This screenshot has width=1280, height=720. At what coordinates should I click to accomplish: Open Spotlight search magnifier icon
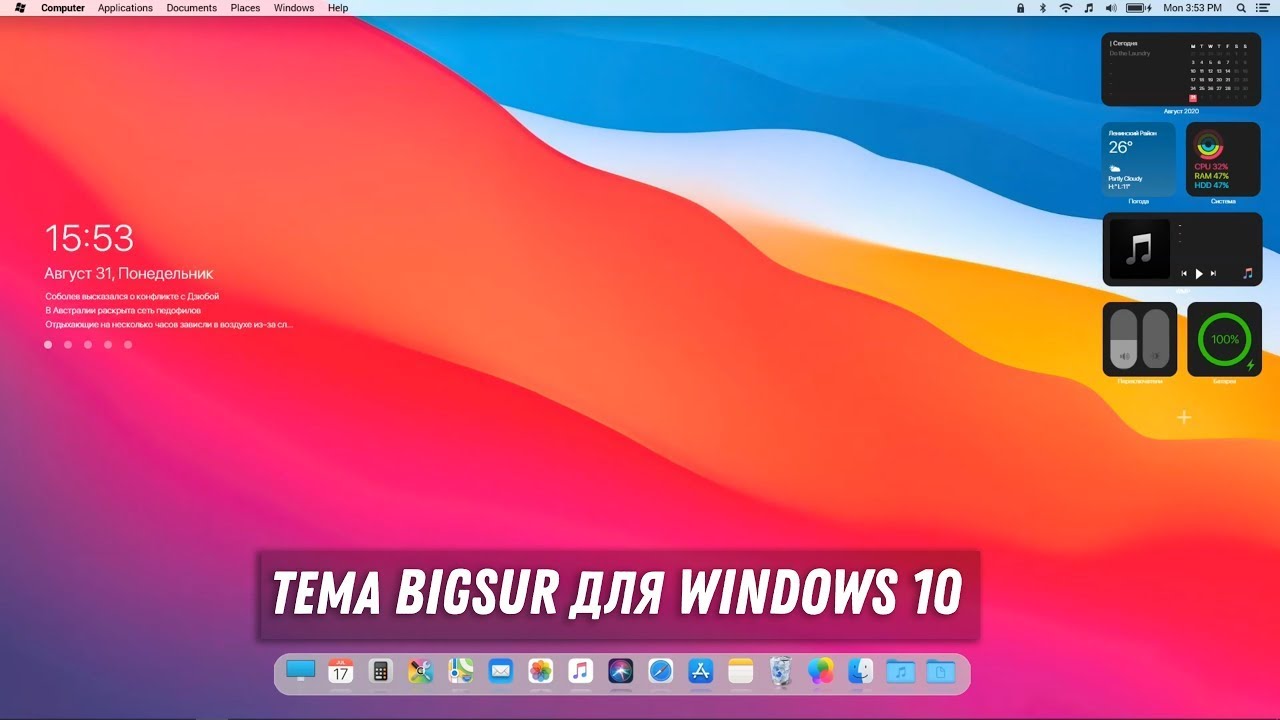click(x=1241, y=8)
